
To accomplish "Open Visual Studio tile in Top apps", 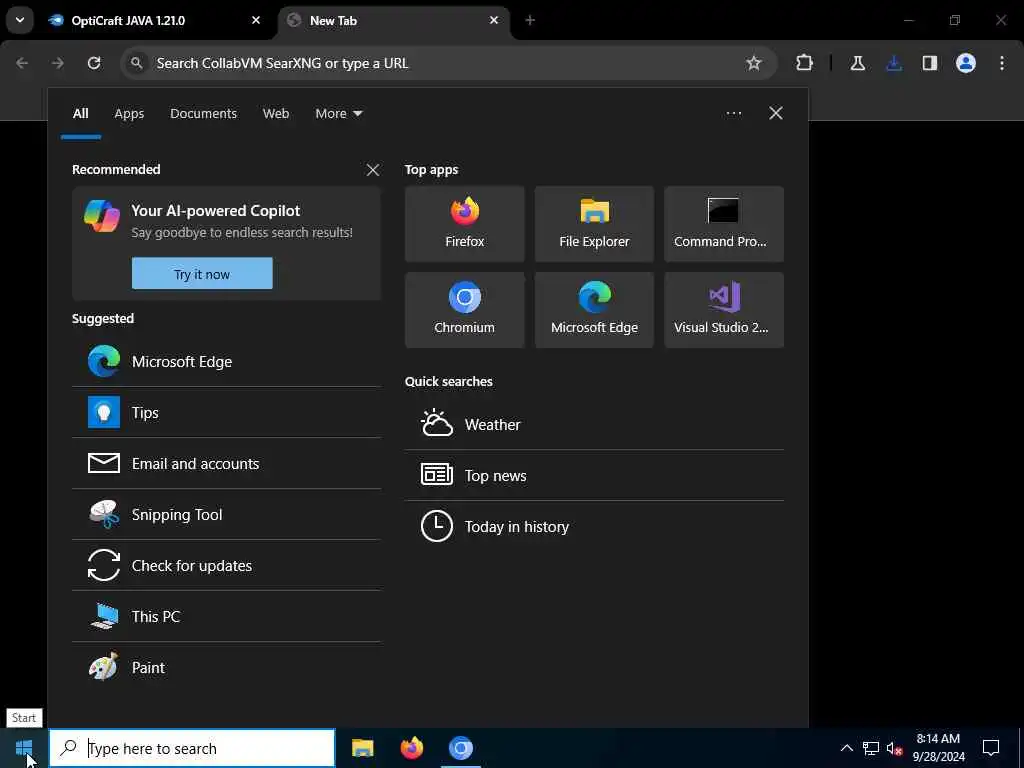I will click(x=724, y=310).
